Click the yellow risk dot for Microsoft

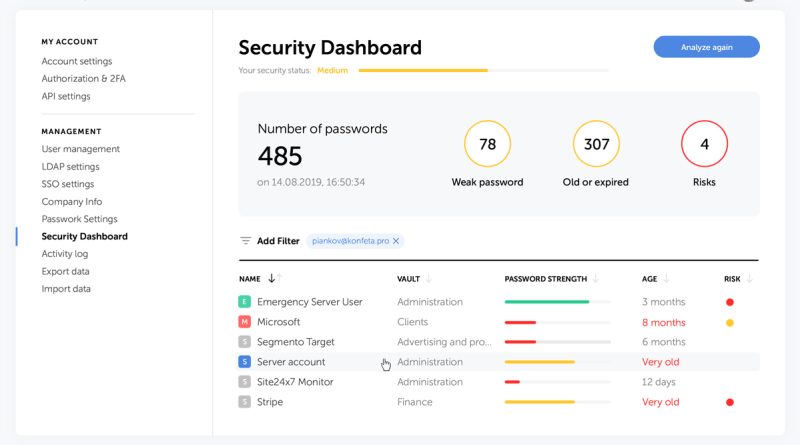point(730,323)
